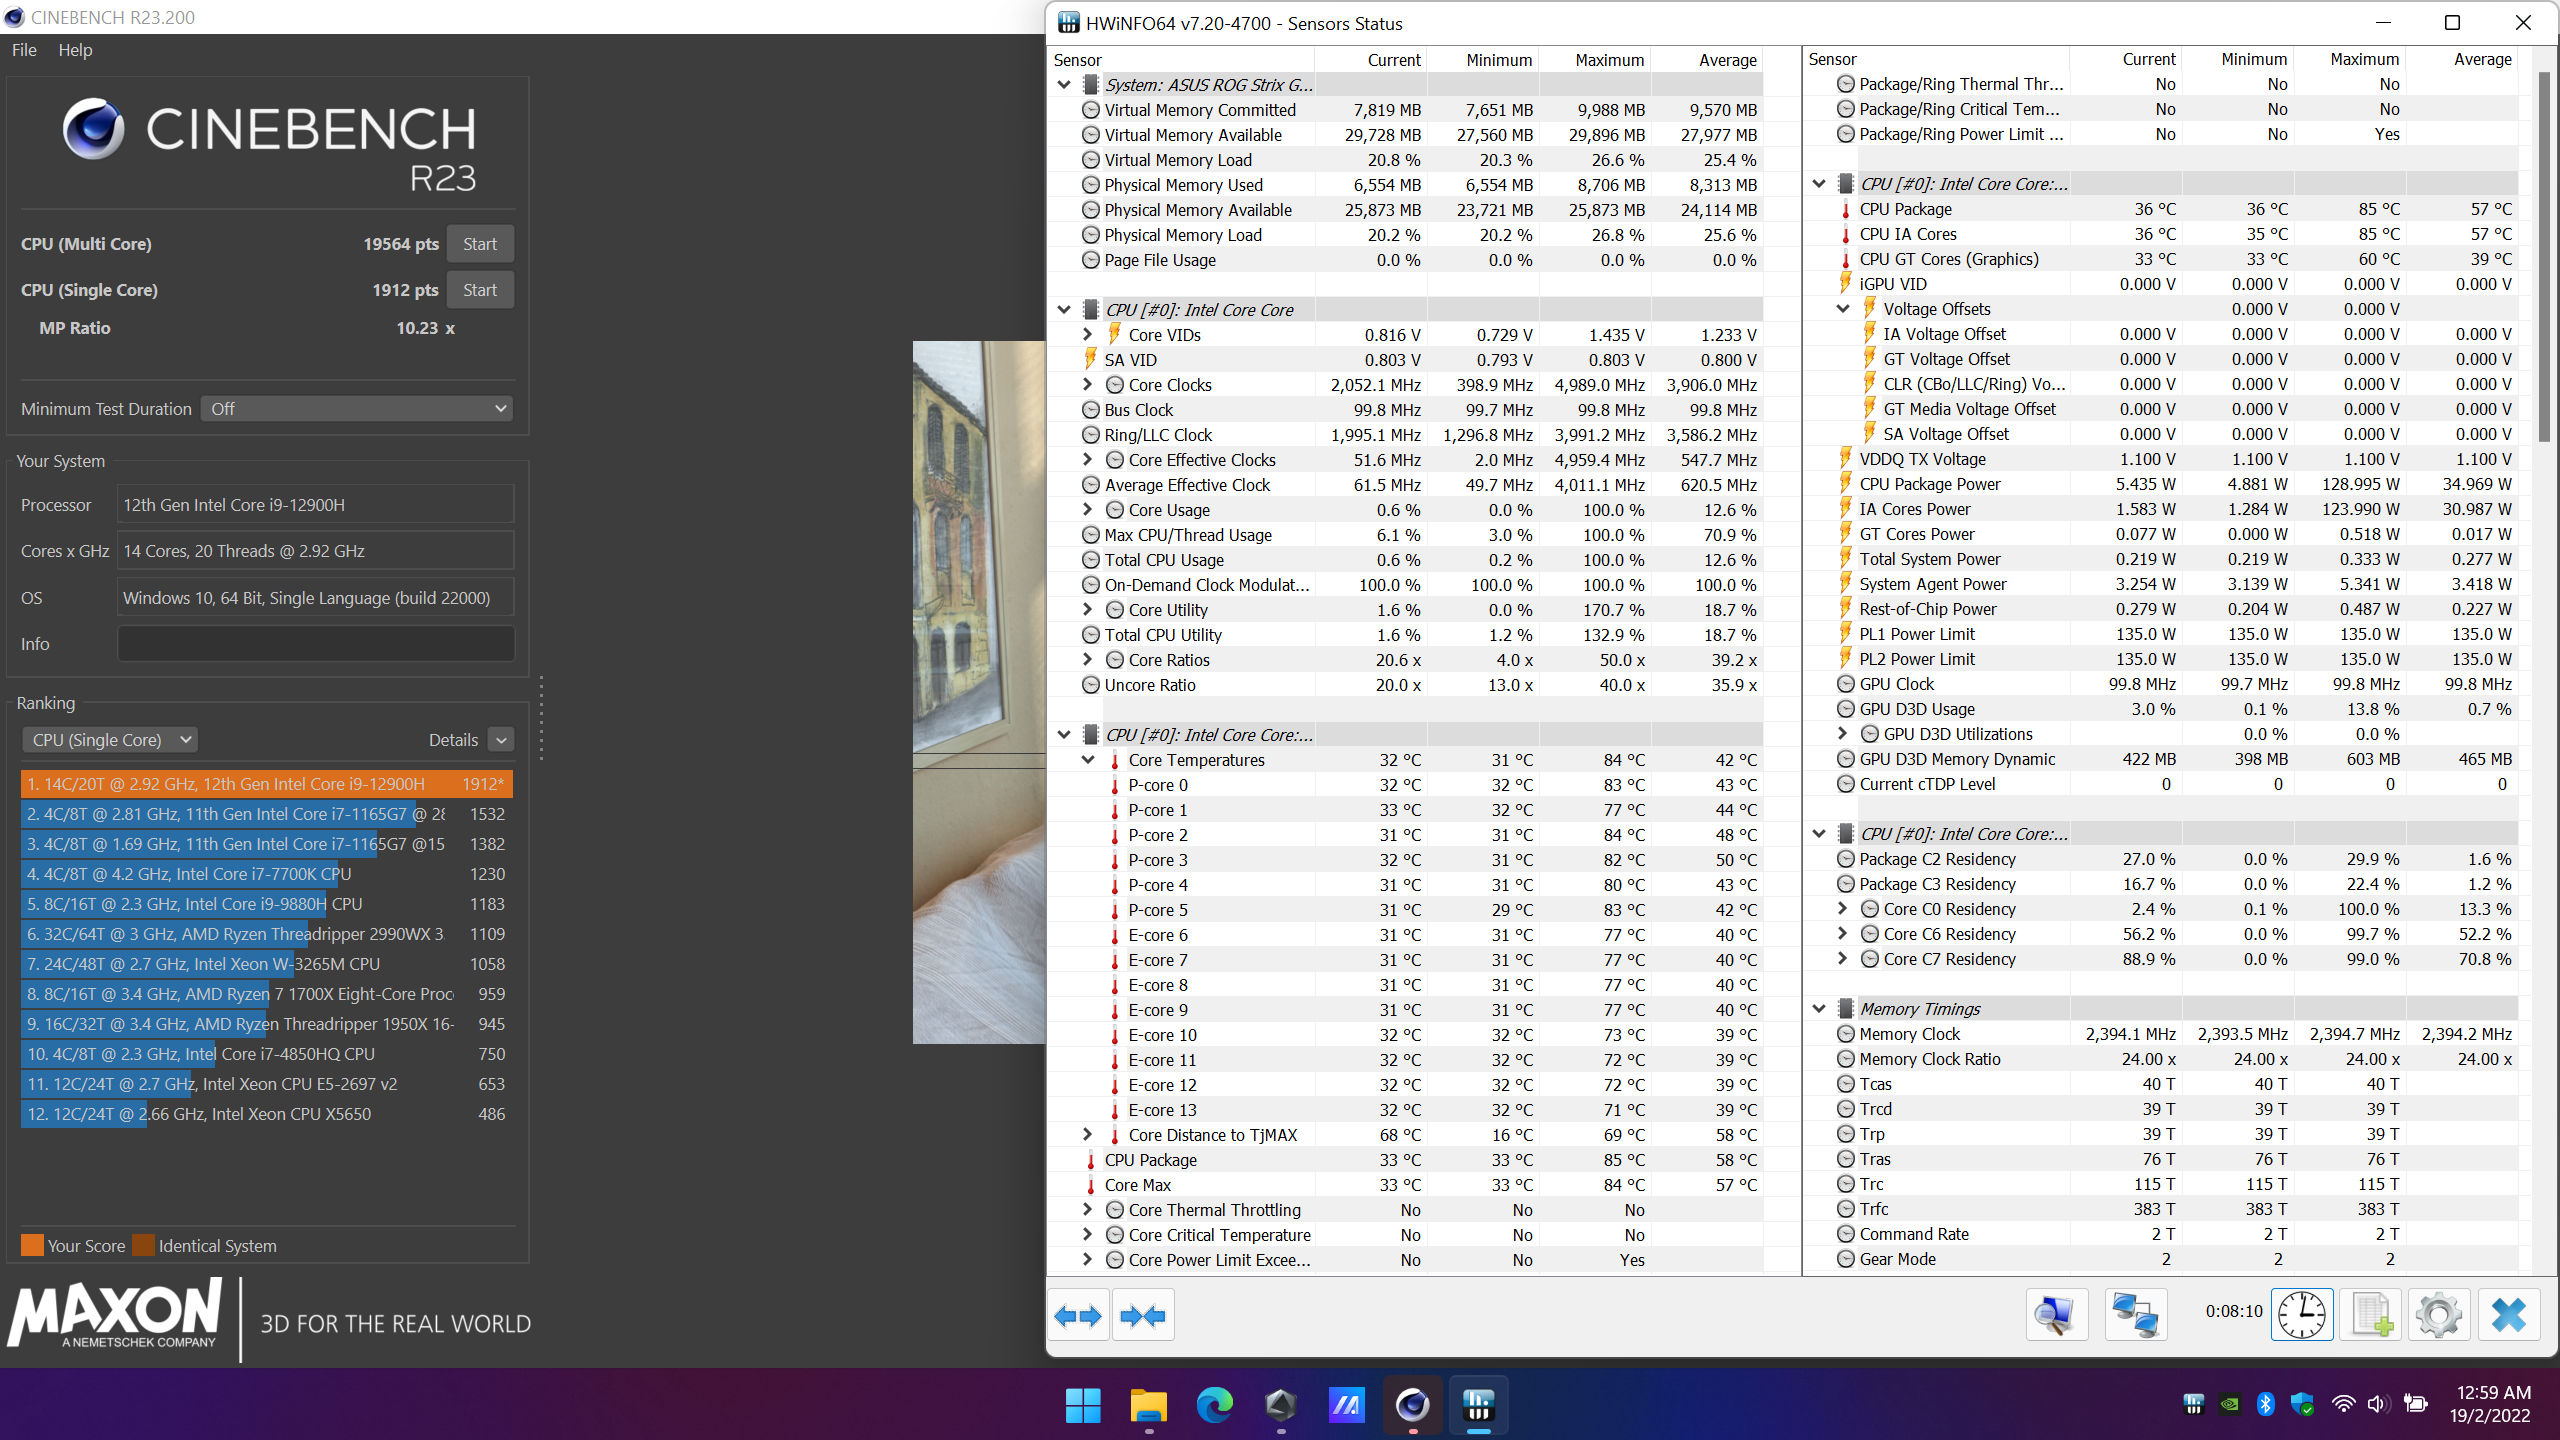Click the network computers icon in HWiNFO toolbar
This screenshot has width=2560, height=1440.
tap(2135, 1315)
